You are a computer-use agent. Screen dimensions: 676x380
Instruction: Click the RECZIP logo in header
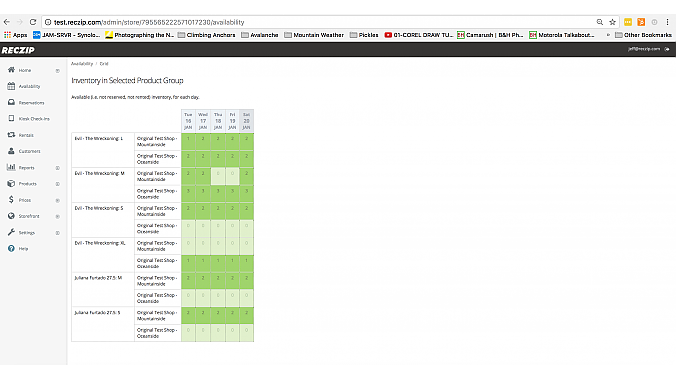pyautogui.click(x=18, y=50)
